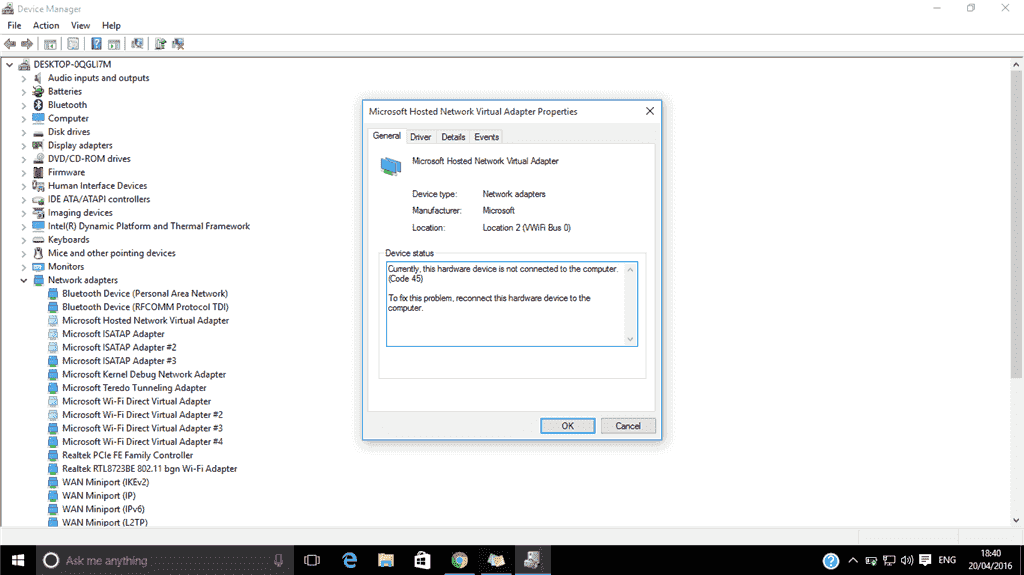Click the Mice and other pointing devices icon
Viewport: 1024px width, 575px height.
point(39,253)
